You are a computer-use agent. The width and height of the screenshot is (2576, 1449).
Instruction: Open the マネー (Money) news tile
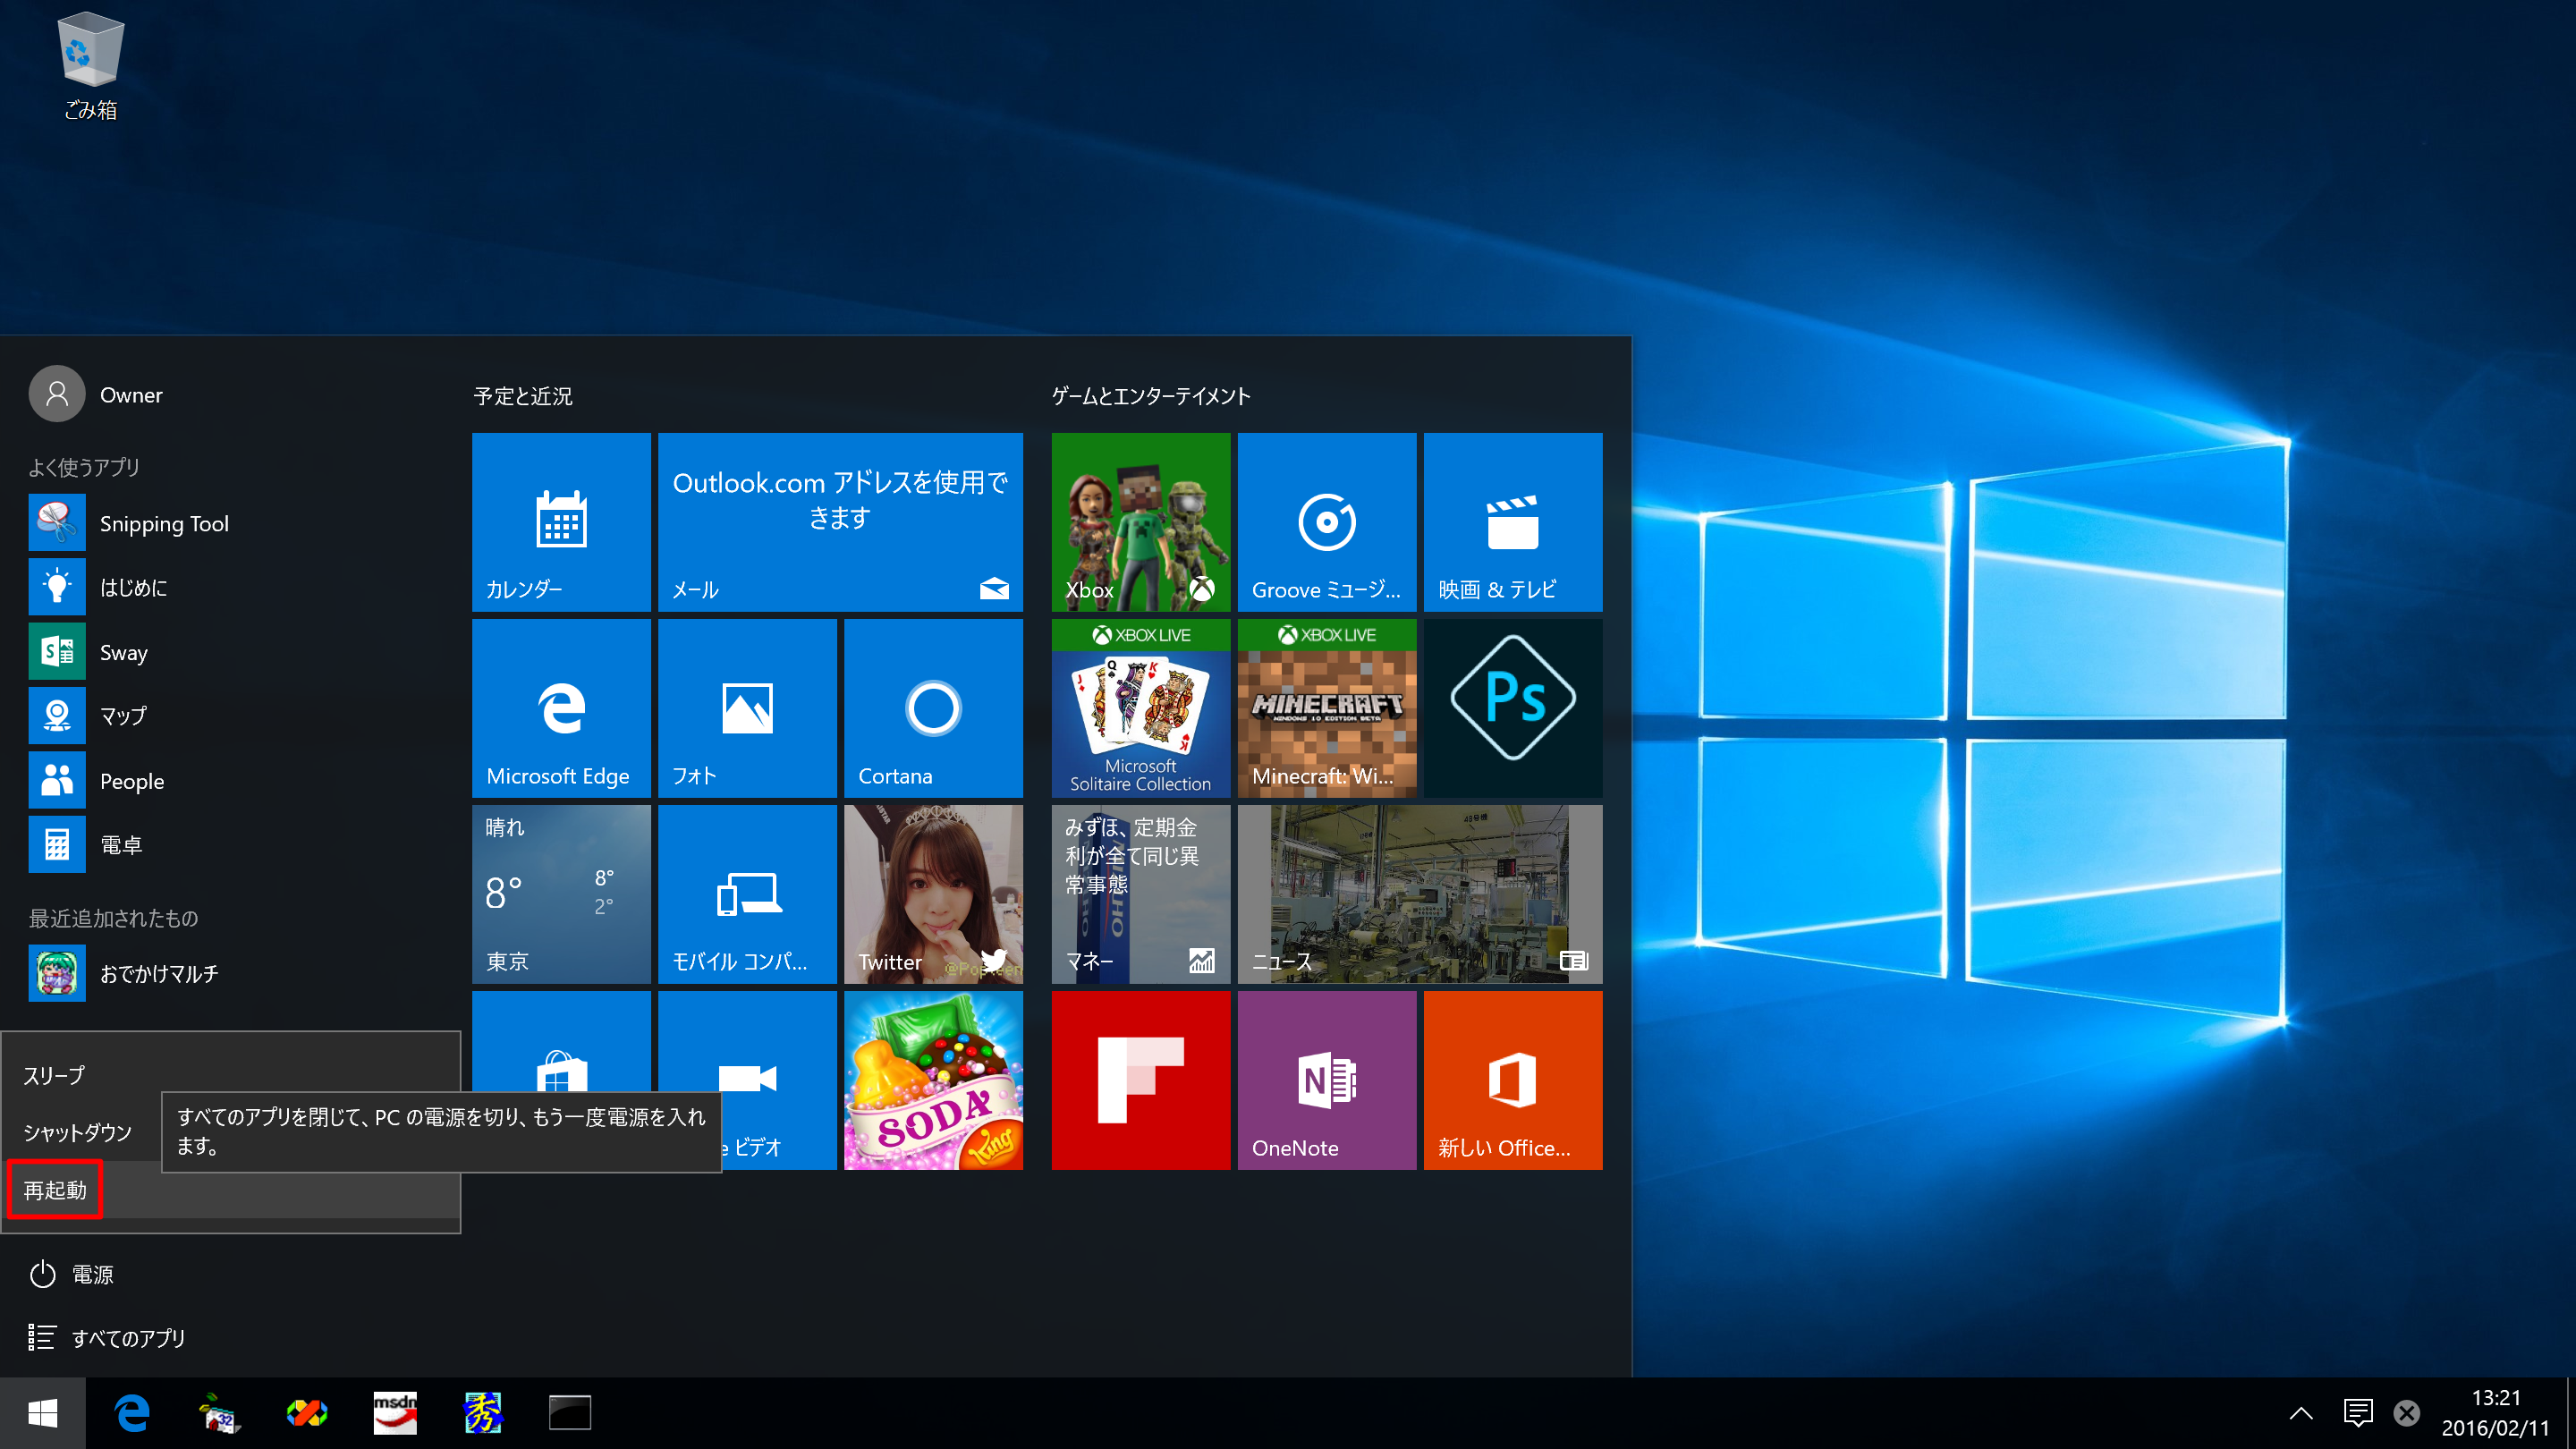(x=1141, y=894)
